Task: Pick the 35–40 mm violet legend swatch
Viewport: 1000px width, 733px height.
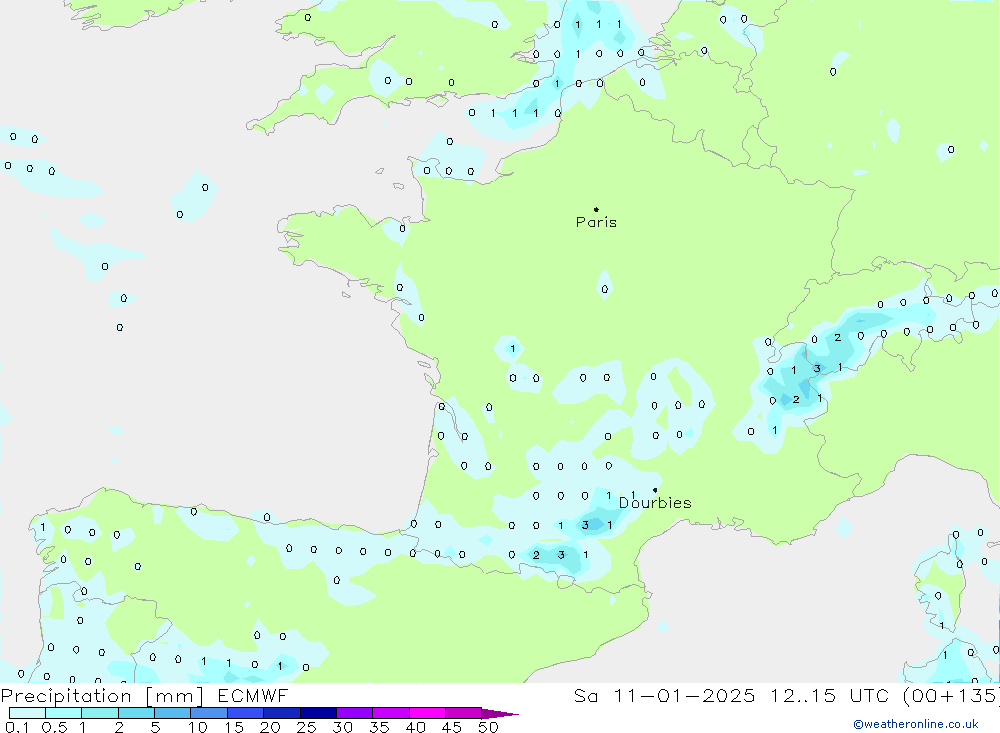Action: coord(391,713)
